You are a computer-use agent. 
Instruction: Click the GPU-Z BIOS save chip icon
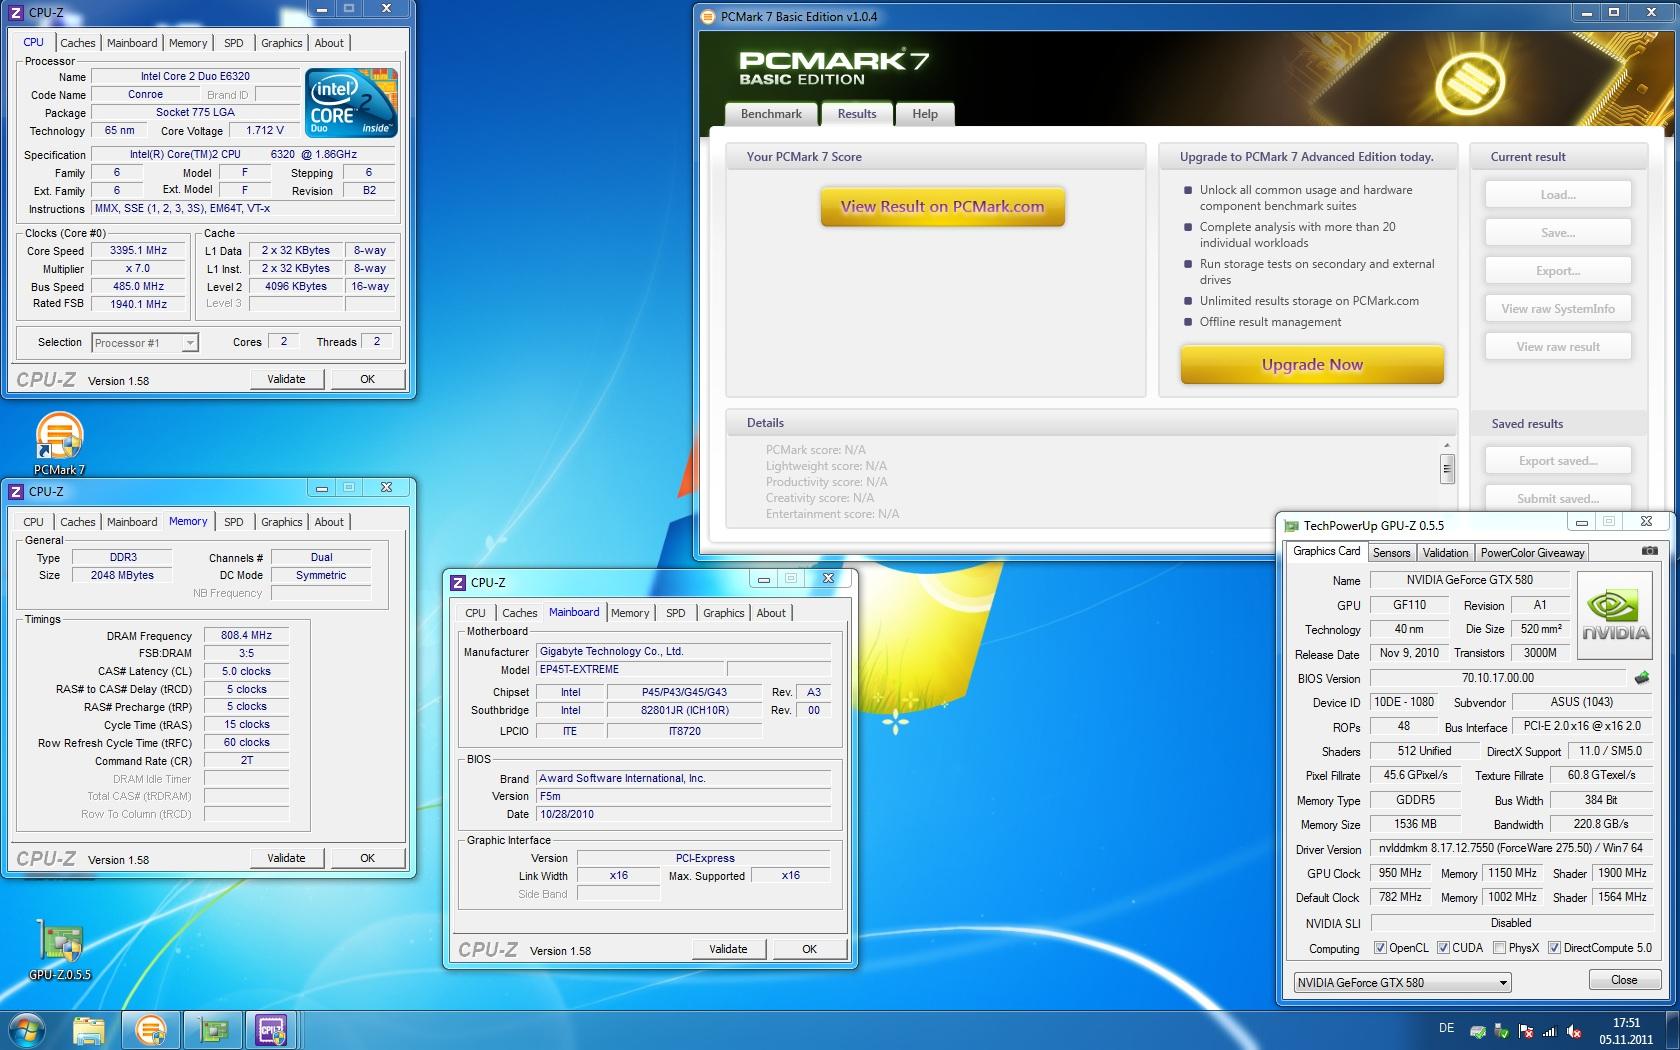click(x=1641, y=678)
